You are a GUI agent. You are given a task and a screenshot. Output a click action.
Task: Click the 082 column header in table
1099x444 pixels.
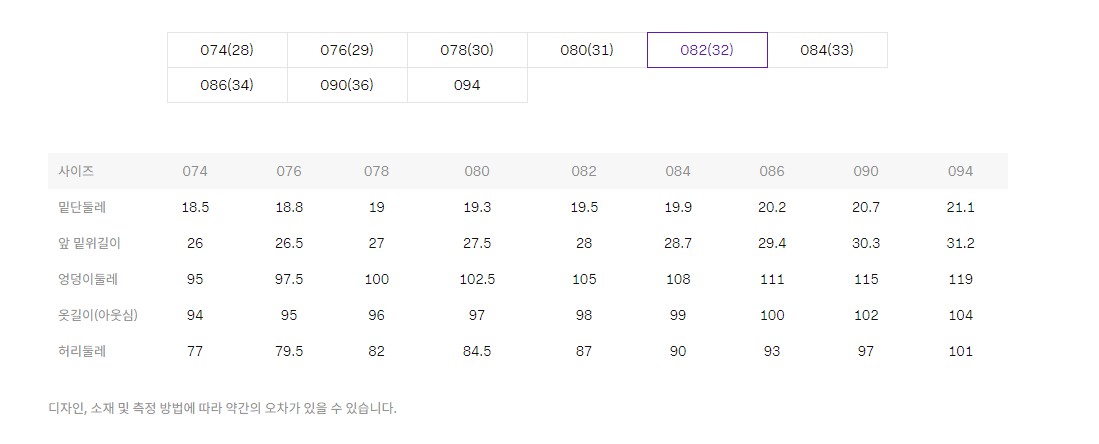tap(584, 171)
